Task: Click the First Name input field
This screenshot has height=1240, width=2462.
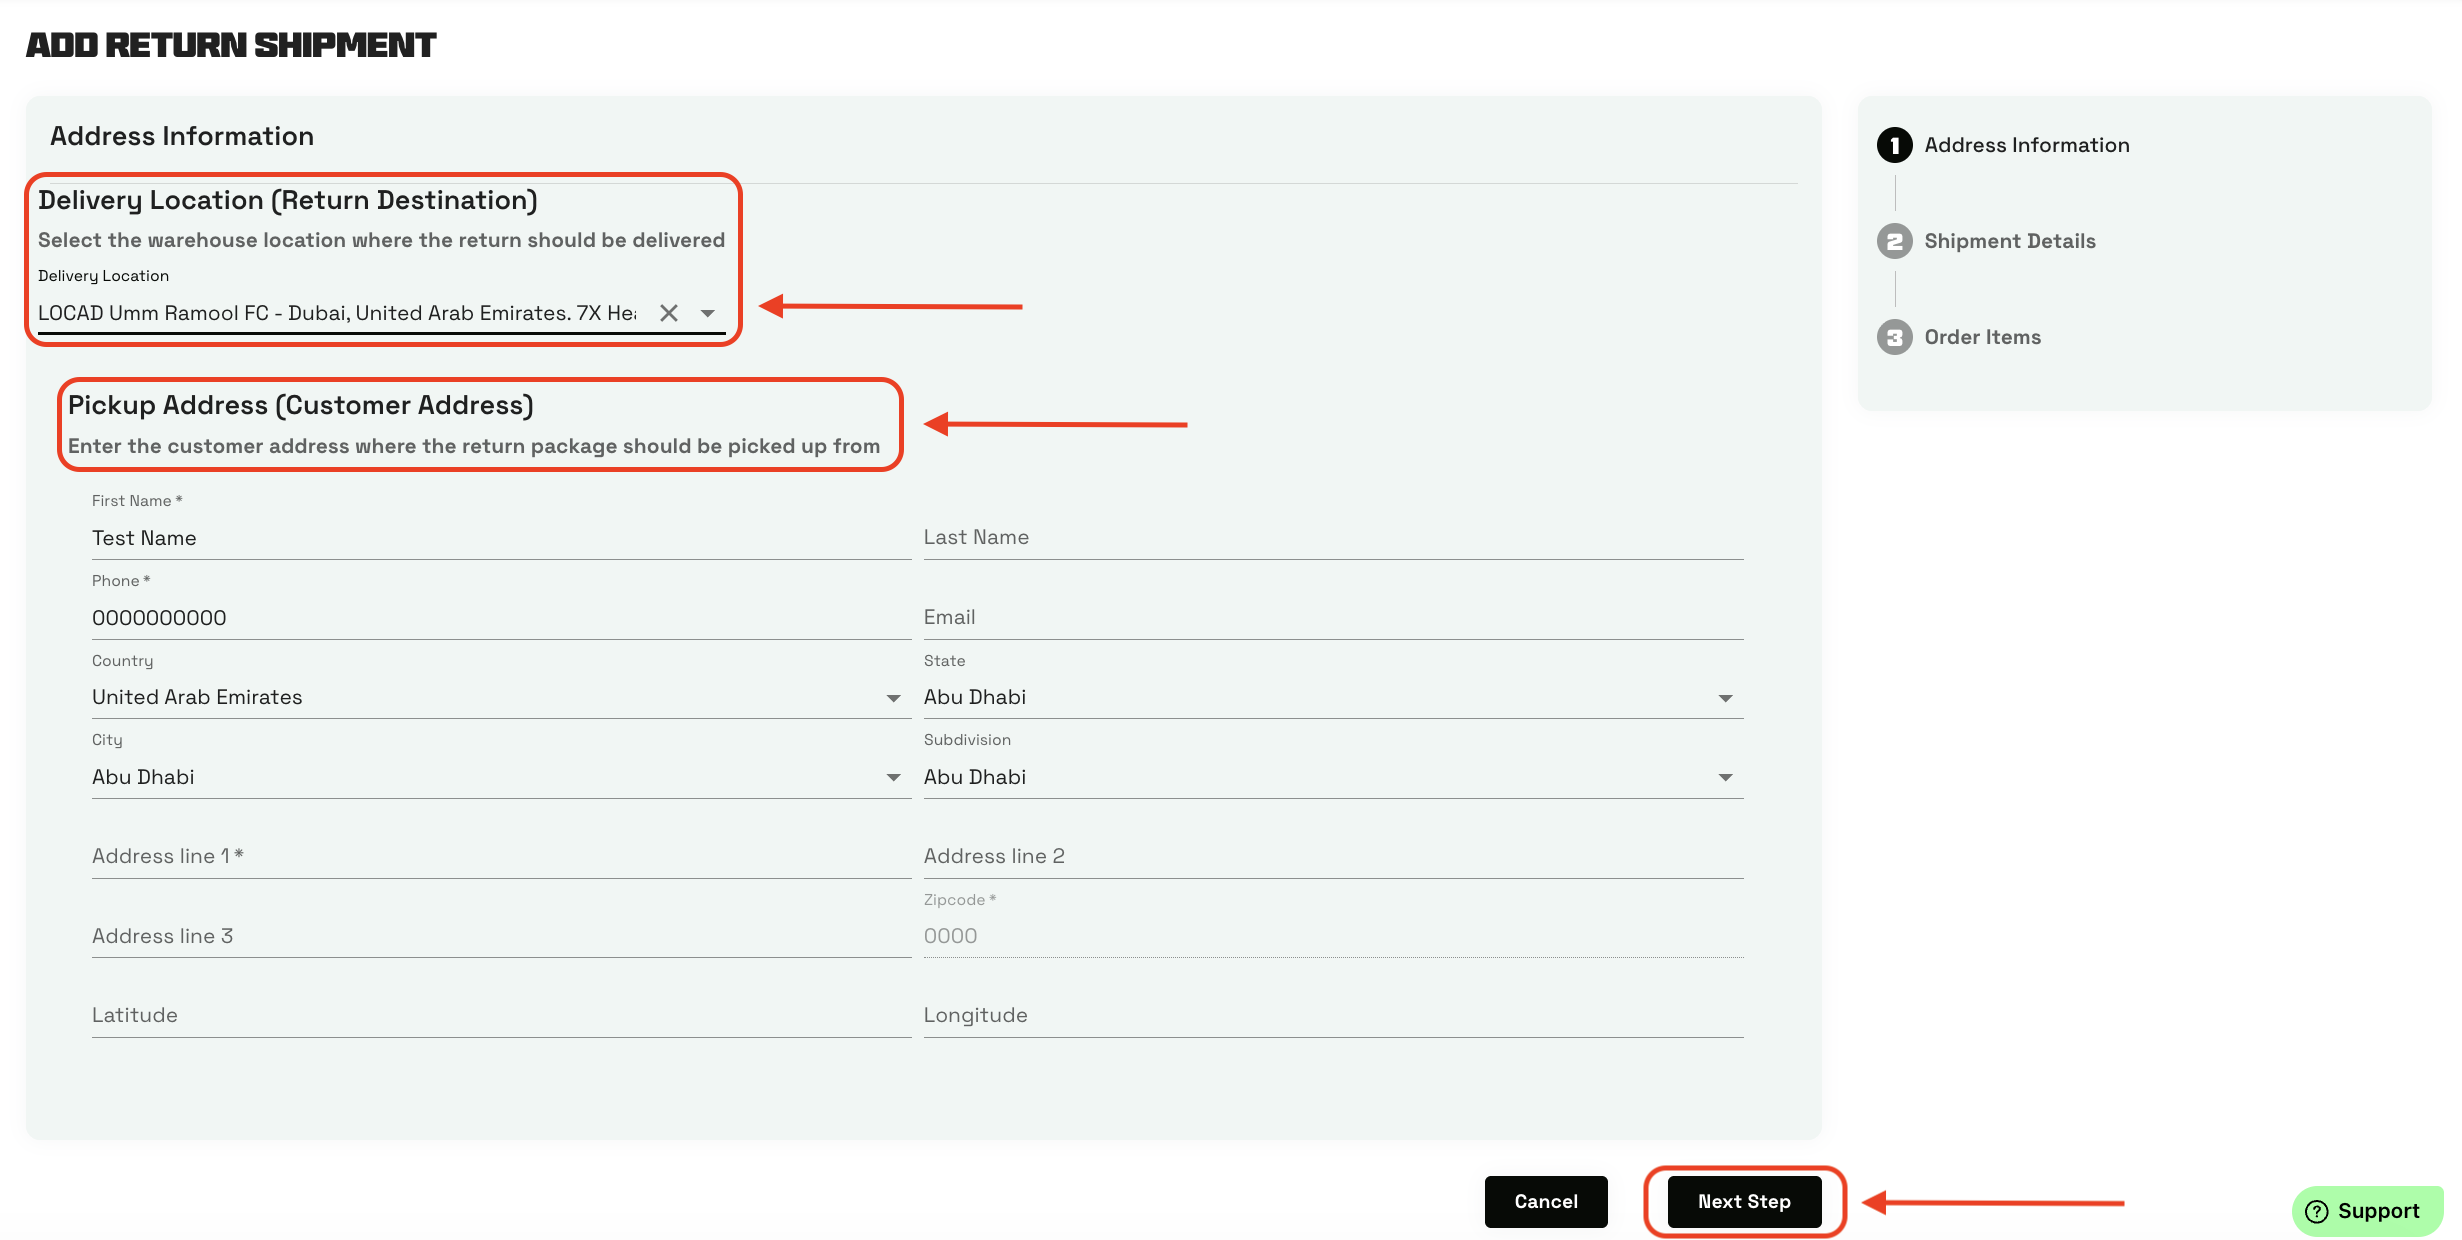Action: click(x=500, y=538)
